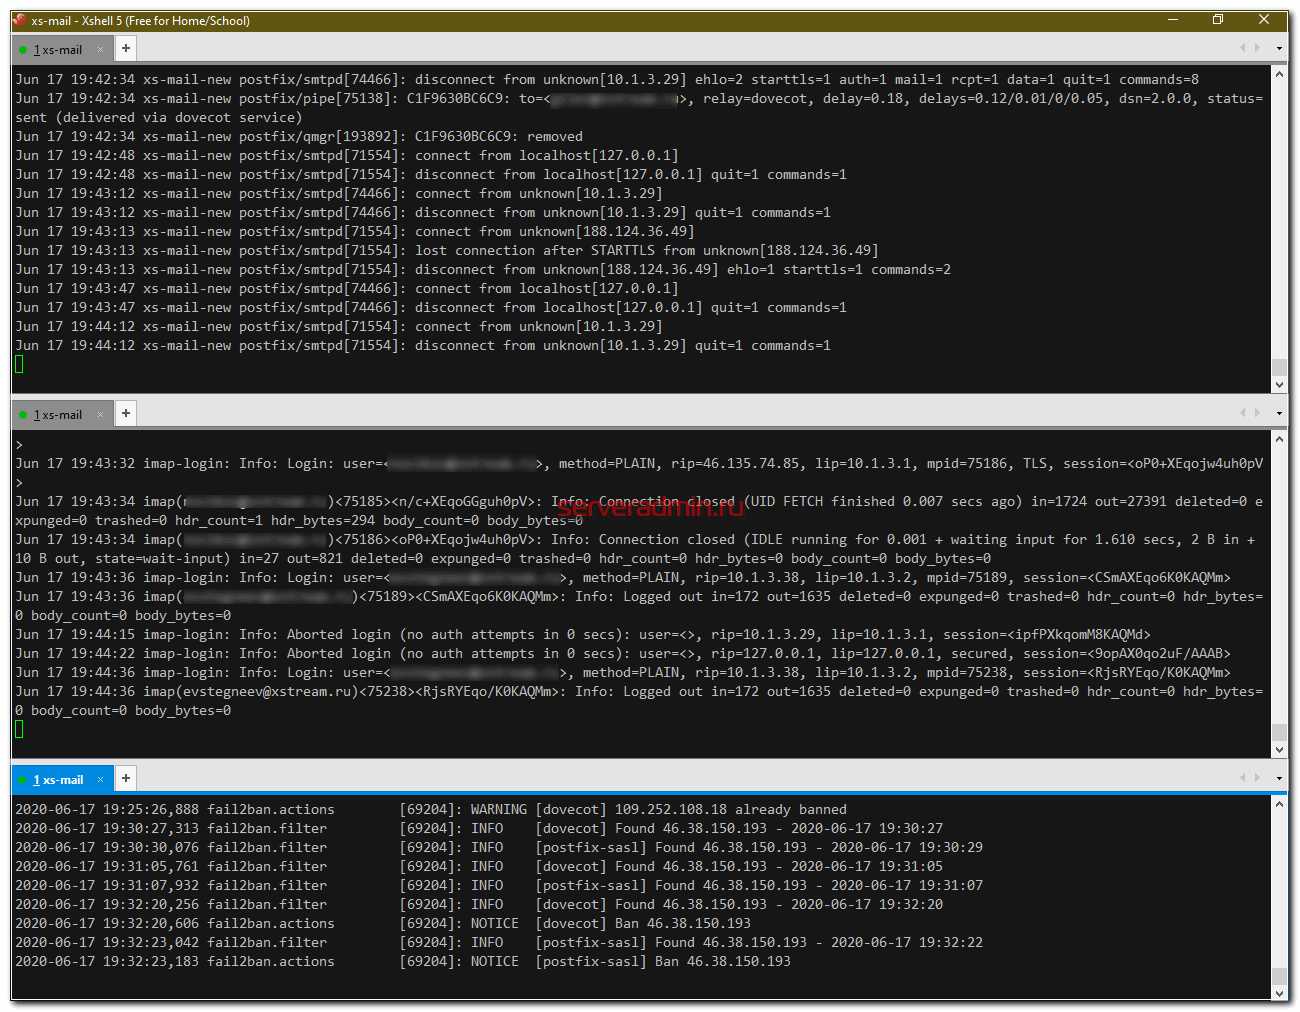
Task: Click next-tab arrow in the bottom pane
Action: point(1257,778)
